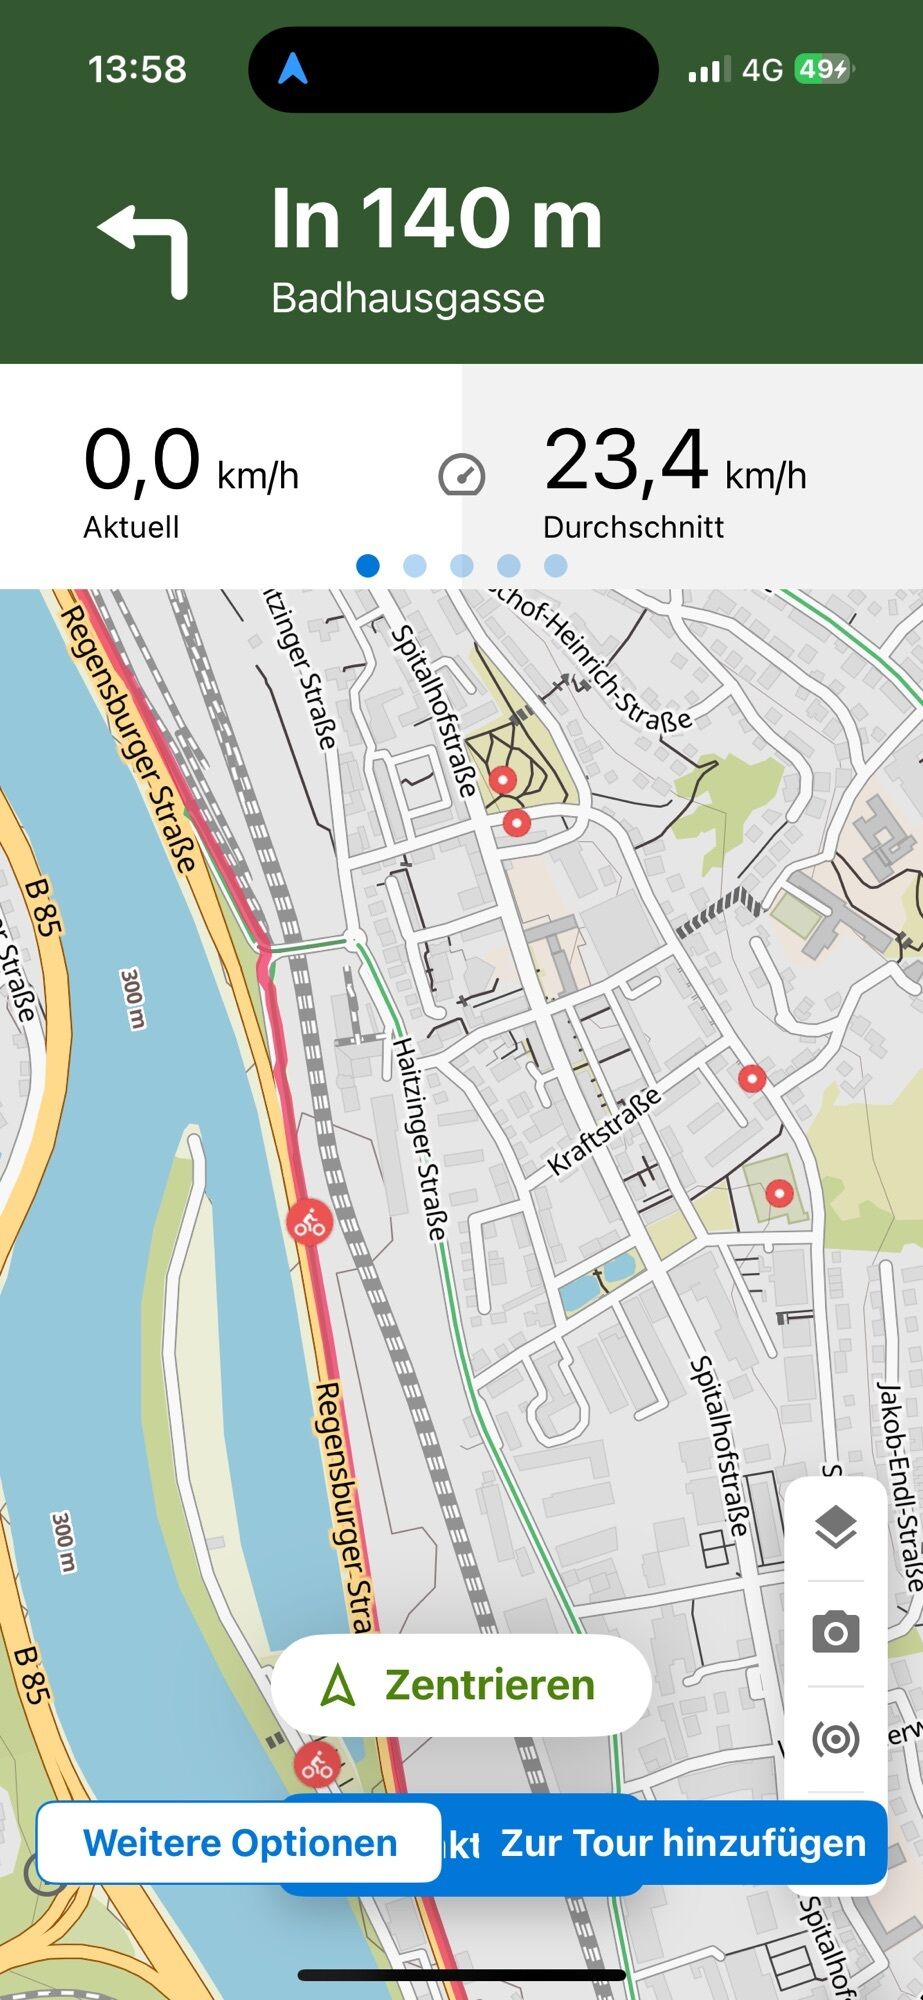Tap the northernmost red highlight marker
Screen dimensions: 923x2000
pyautogui.click(x=503, y=780)
